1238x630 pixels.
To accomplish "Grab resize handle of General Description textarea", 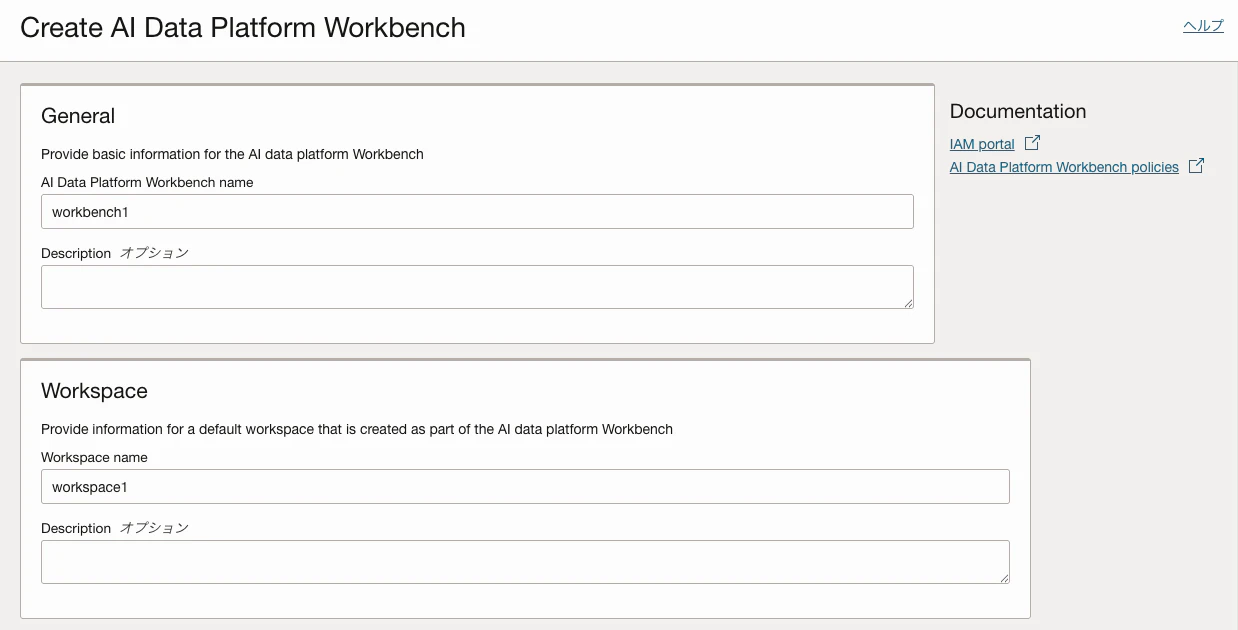I will (x=908, y=303).
